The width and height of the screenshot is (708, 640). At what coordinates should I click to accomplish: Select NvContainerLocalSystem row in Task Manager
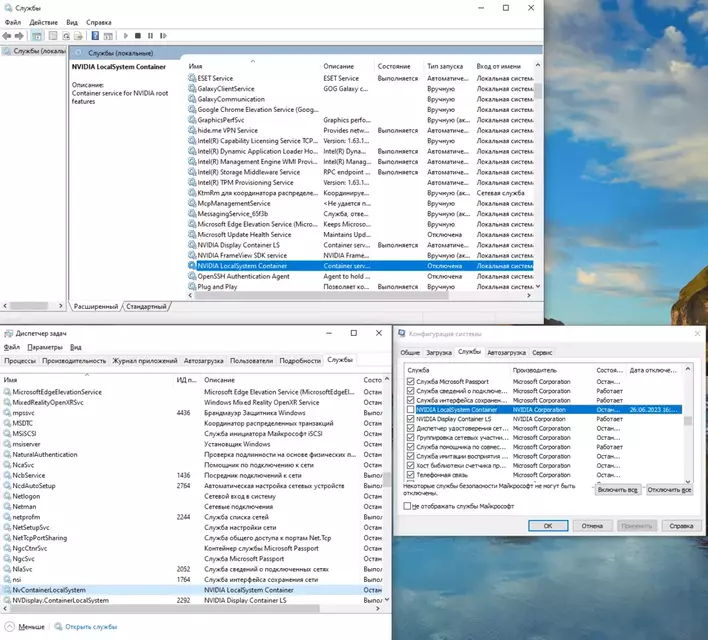192,590
